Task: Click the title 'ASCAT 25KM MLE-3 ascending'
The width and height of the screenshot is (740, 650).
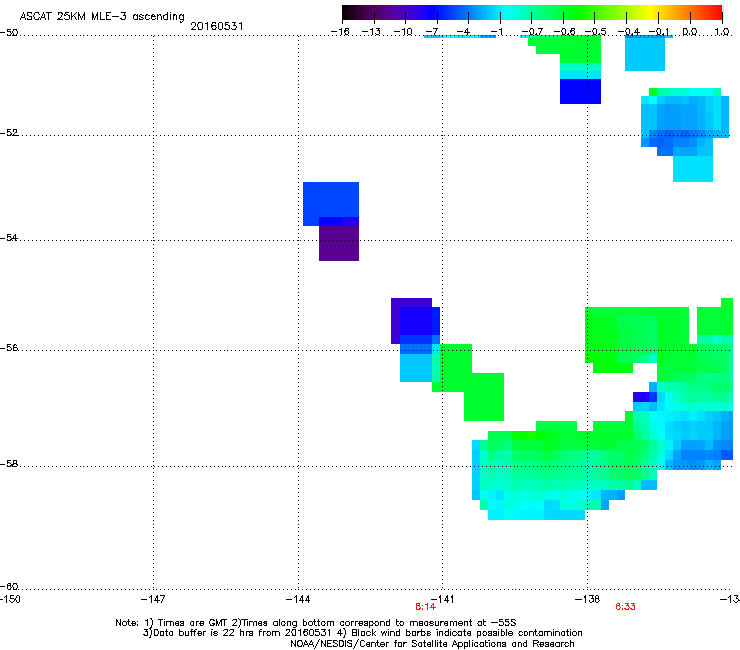Action: pyautogui.click(x=102, y=17)
